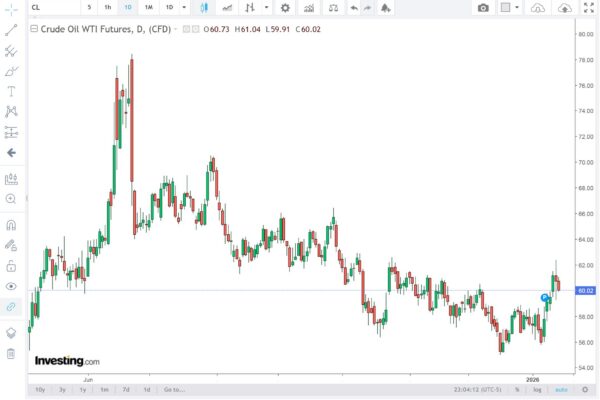600x400 pixels.
Task: Activate the zoom in magnifier tool
Action: [11, 199]
